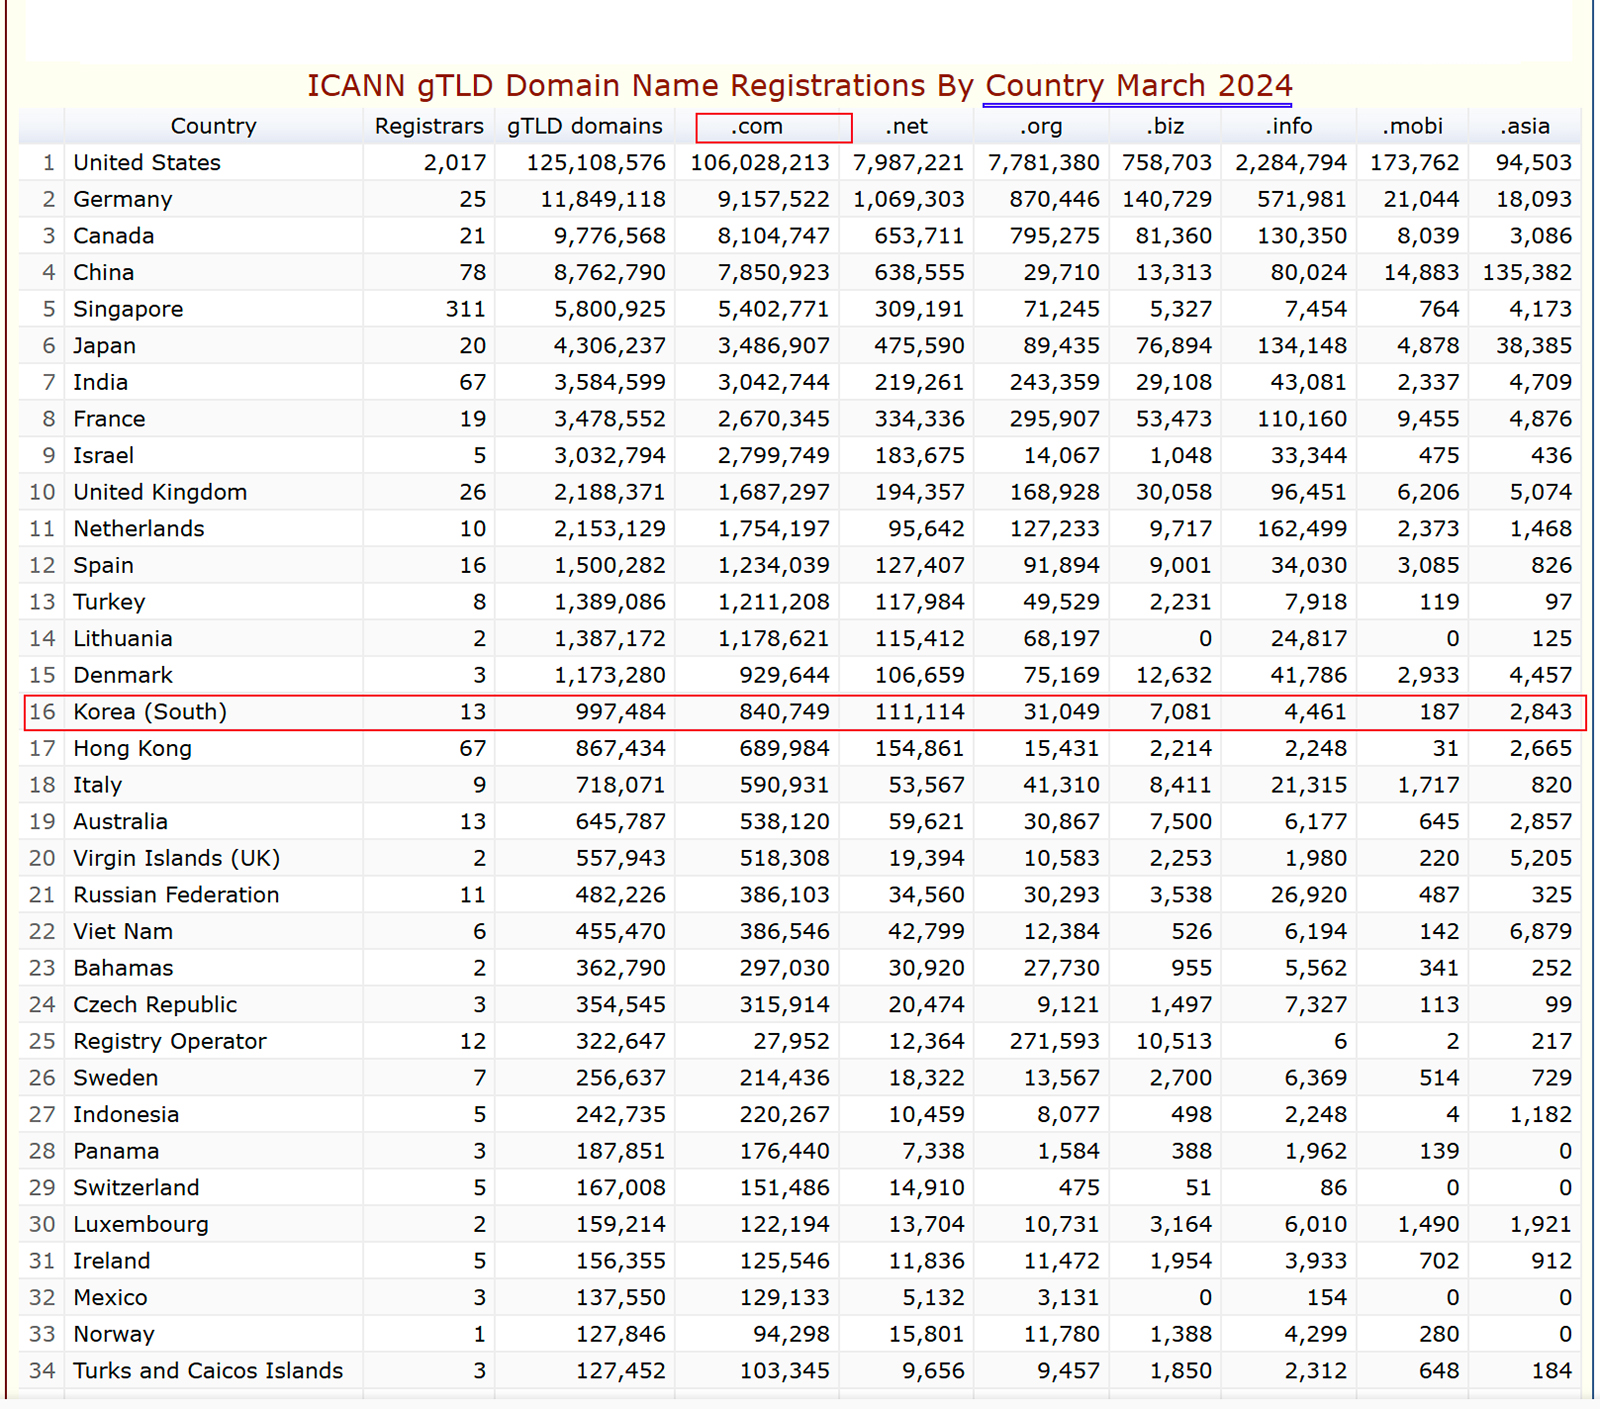Select the .asia column header
Image resolution: width=1600 pixels, height=1409 pixels.
(1525, 126)
